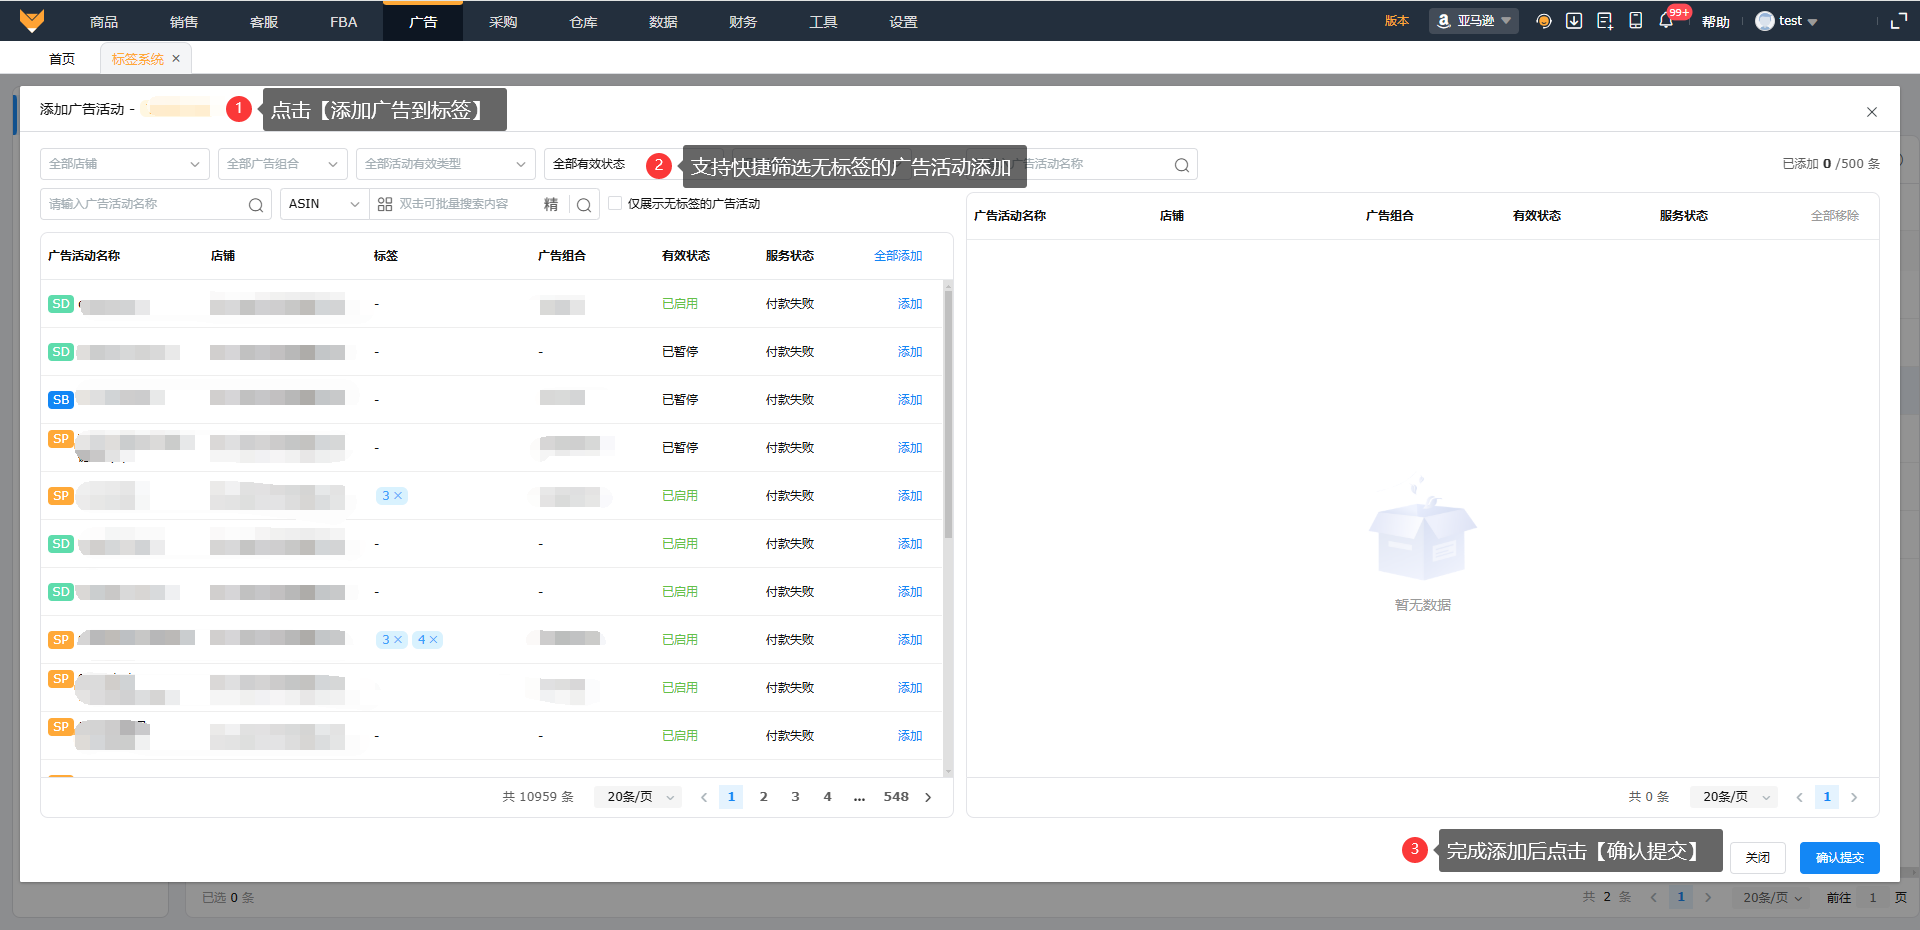The width and height of the screenshot is (1920, 930).
Task: Click 共 10959 条 total count text
Action: coord(538,797)
